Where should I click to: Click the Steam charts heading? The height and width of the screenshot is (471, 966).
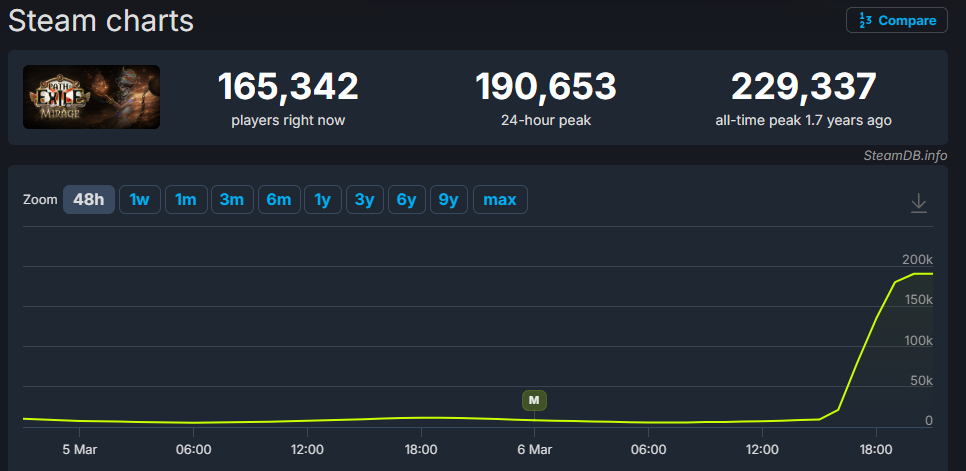click(101, 22)
